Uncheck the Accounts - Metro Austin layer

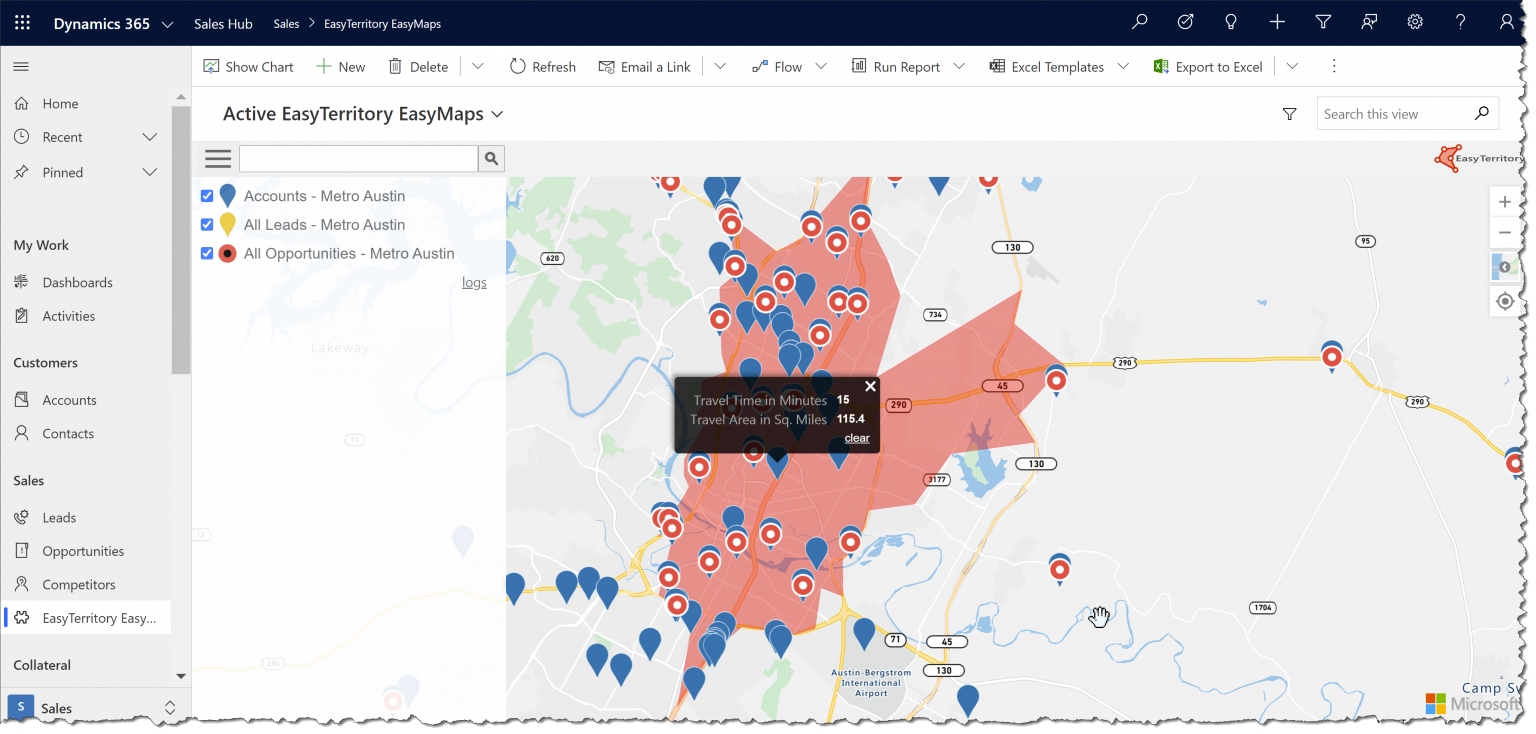click(207, 195)
